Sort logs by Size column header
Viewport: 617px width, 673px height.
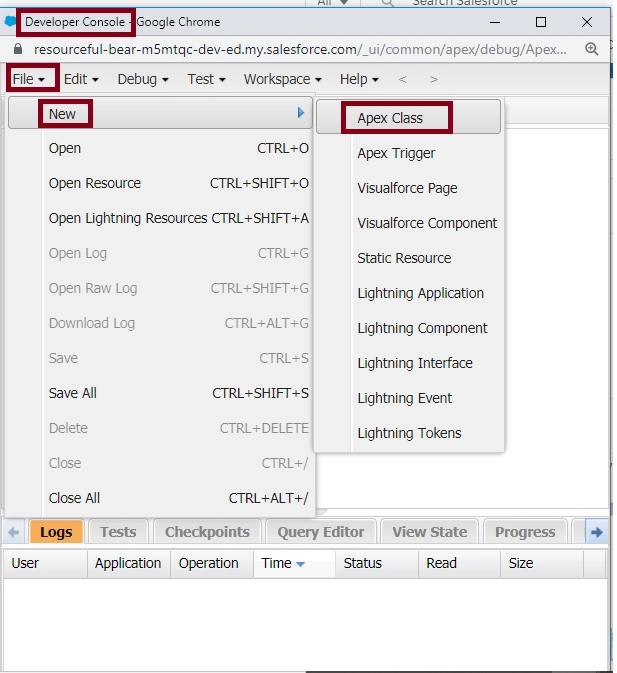pos(542,563)
